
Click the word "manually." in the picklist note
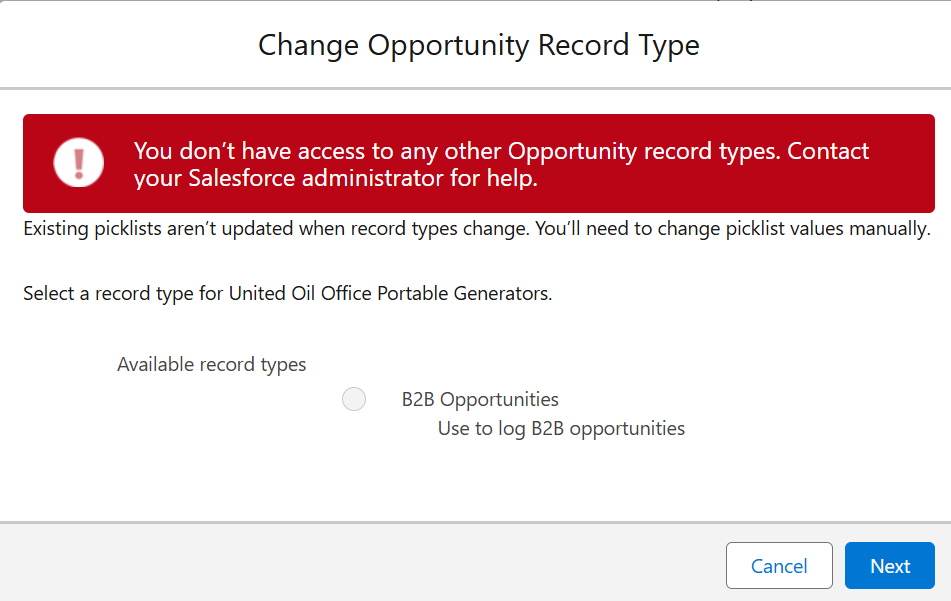click(890, 229)
